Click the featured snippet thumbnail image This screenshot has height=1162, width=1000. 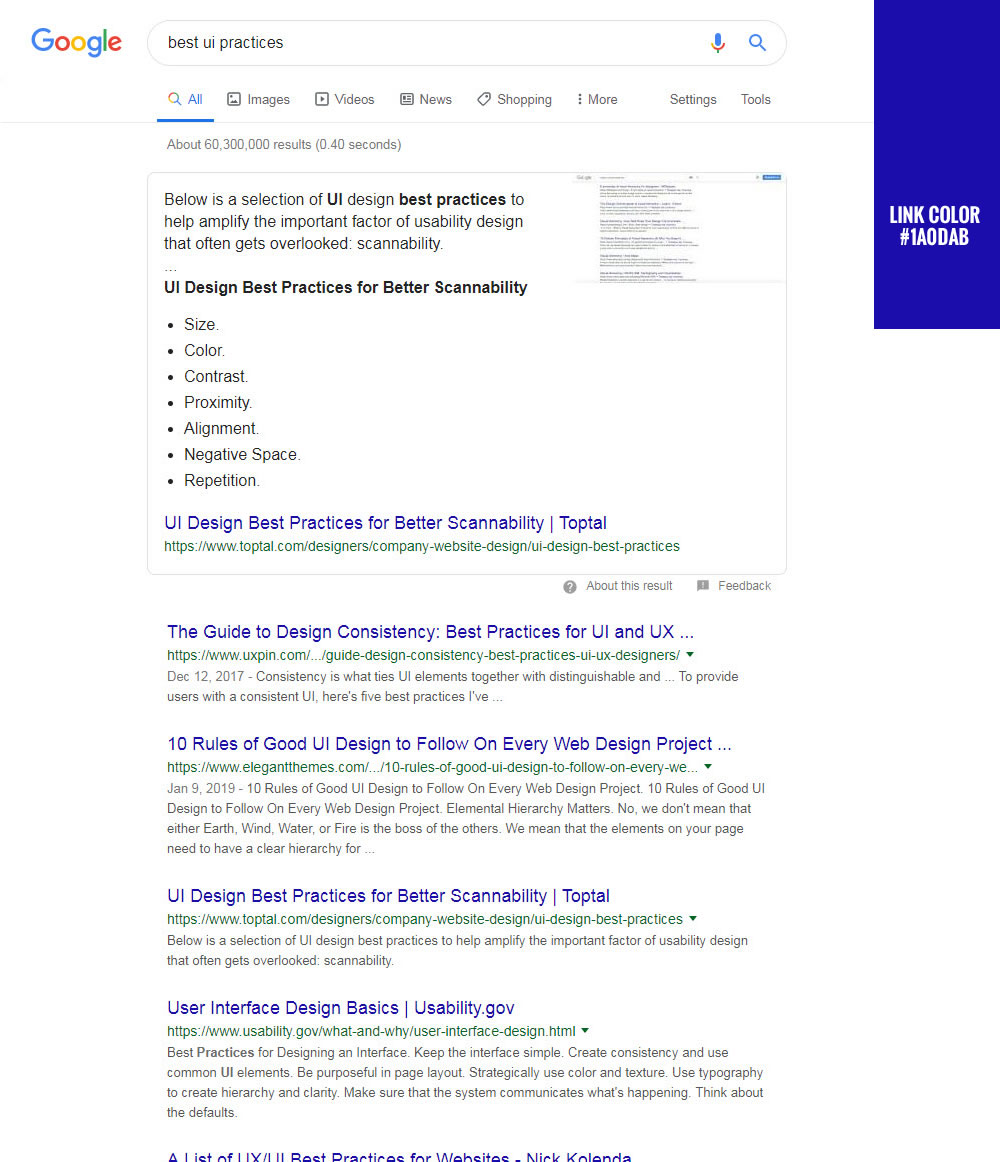[679, 228]
